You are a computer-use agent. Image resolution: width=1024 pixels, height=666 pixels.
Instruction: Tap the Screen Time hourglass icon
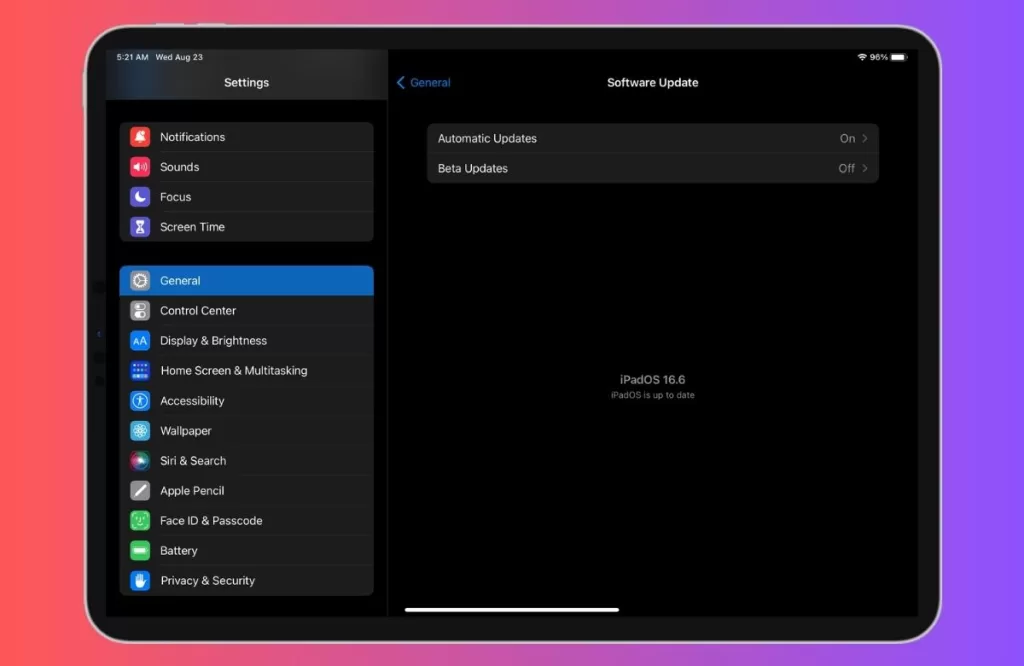(140, 227)
